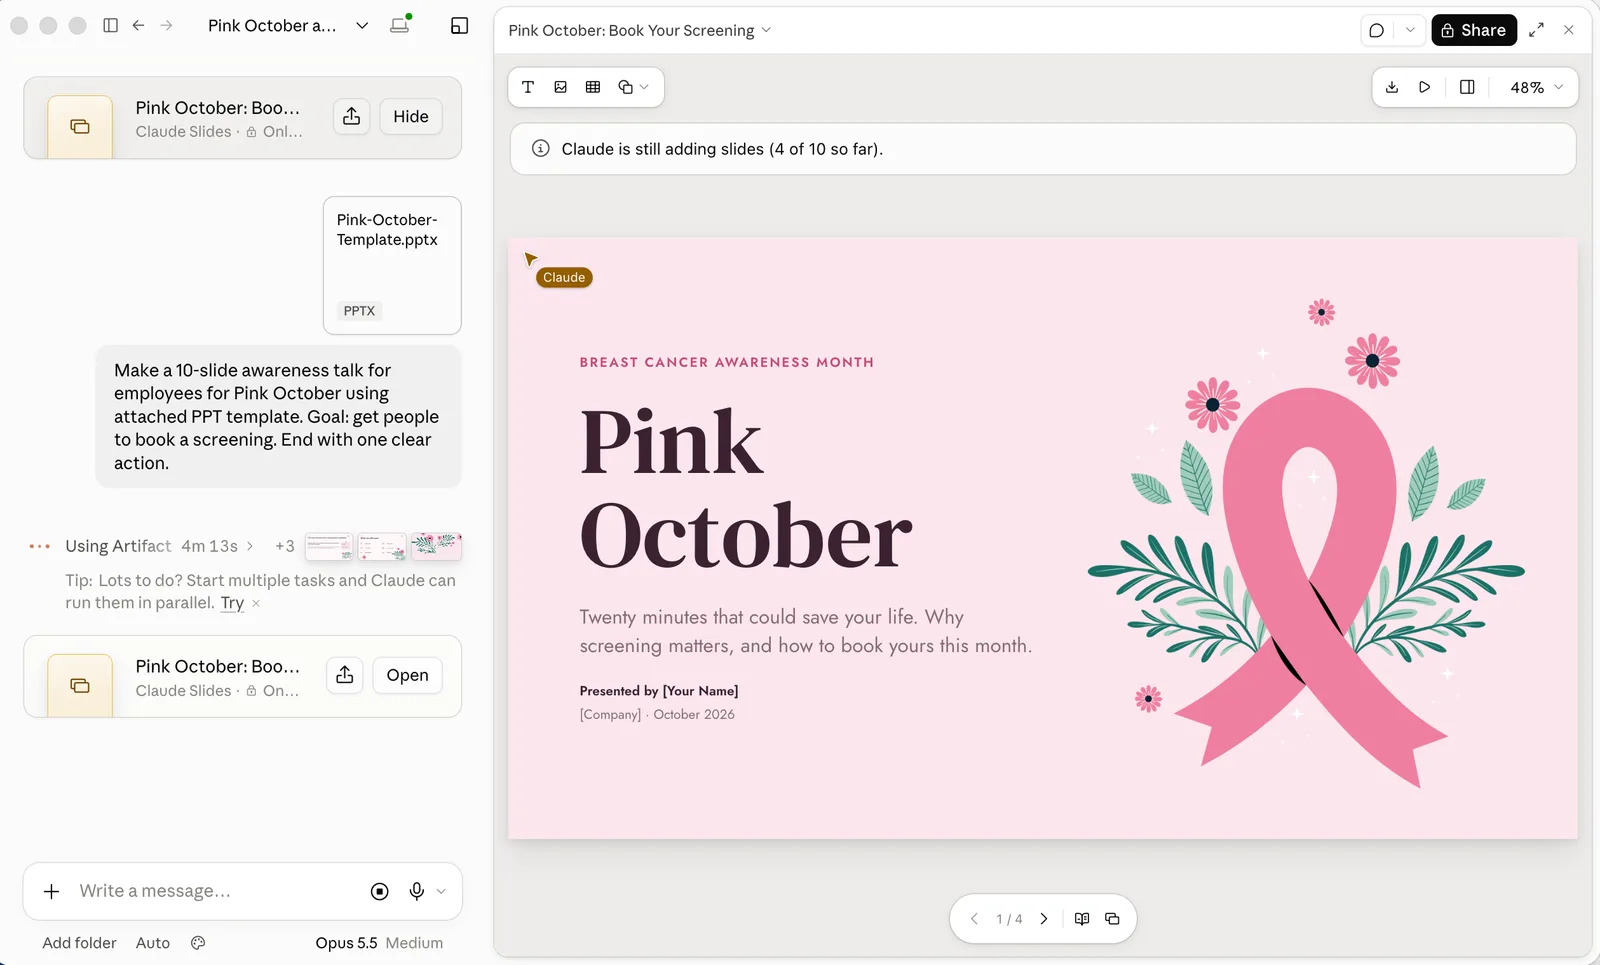This screenshot has width=1600, height=965.
Task: Click the connected device icon with green dot
Action: 400,25
